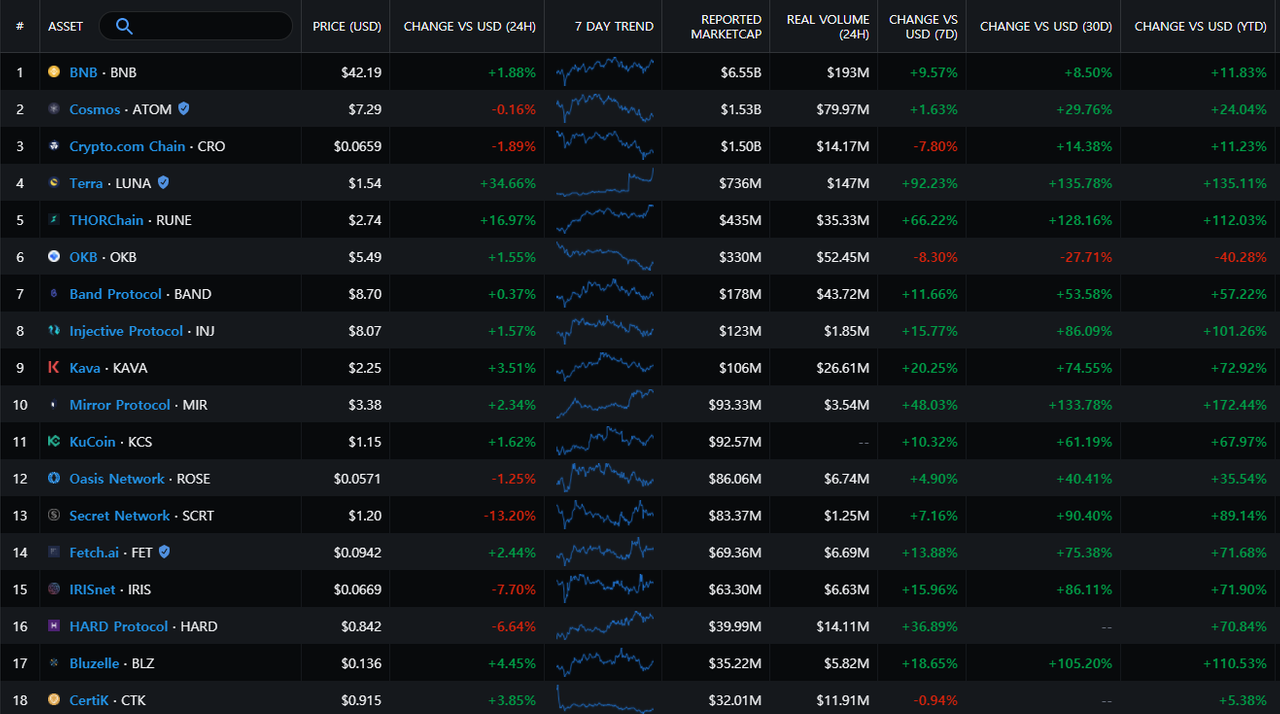Sort by CHANGE VS USD (30D) header
This screenshot has width=1280, height=714.
(x=1046, y=26)
